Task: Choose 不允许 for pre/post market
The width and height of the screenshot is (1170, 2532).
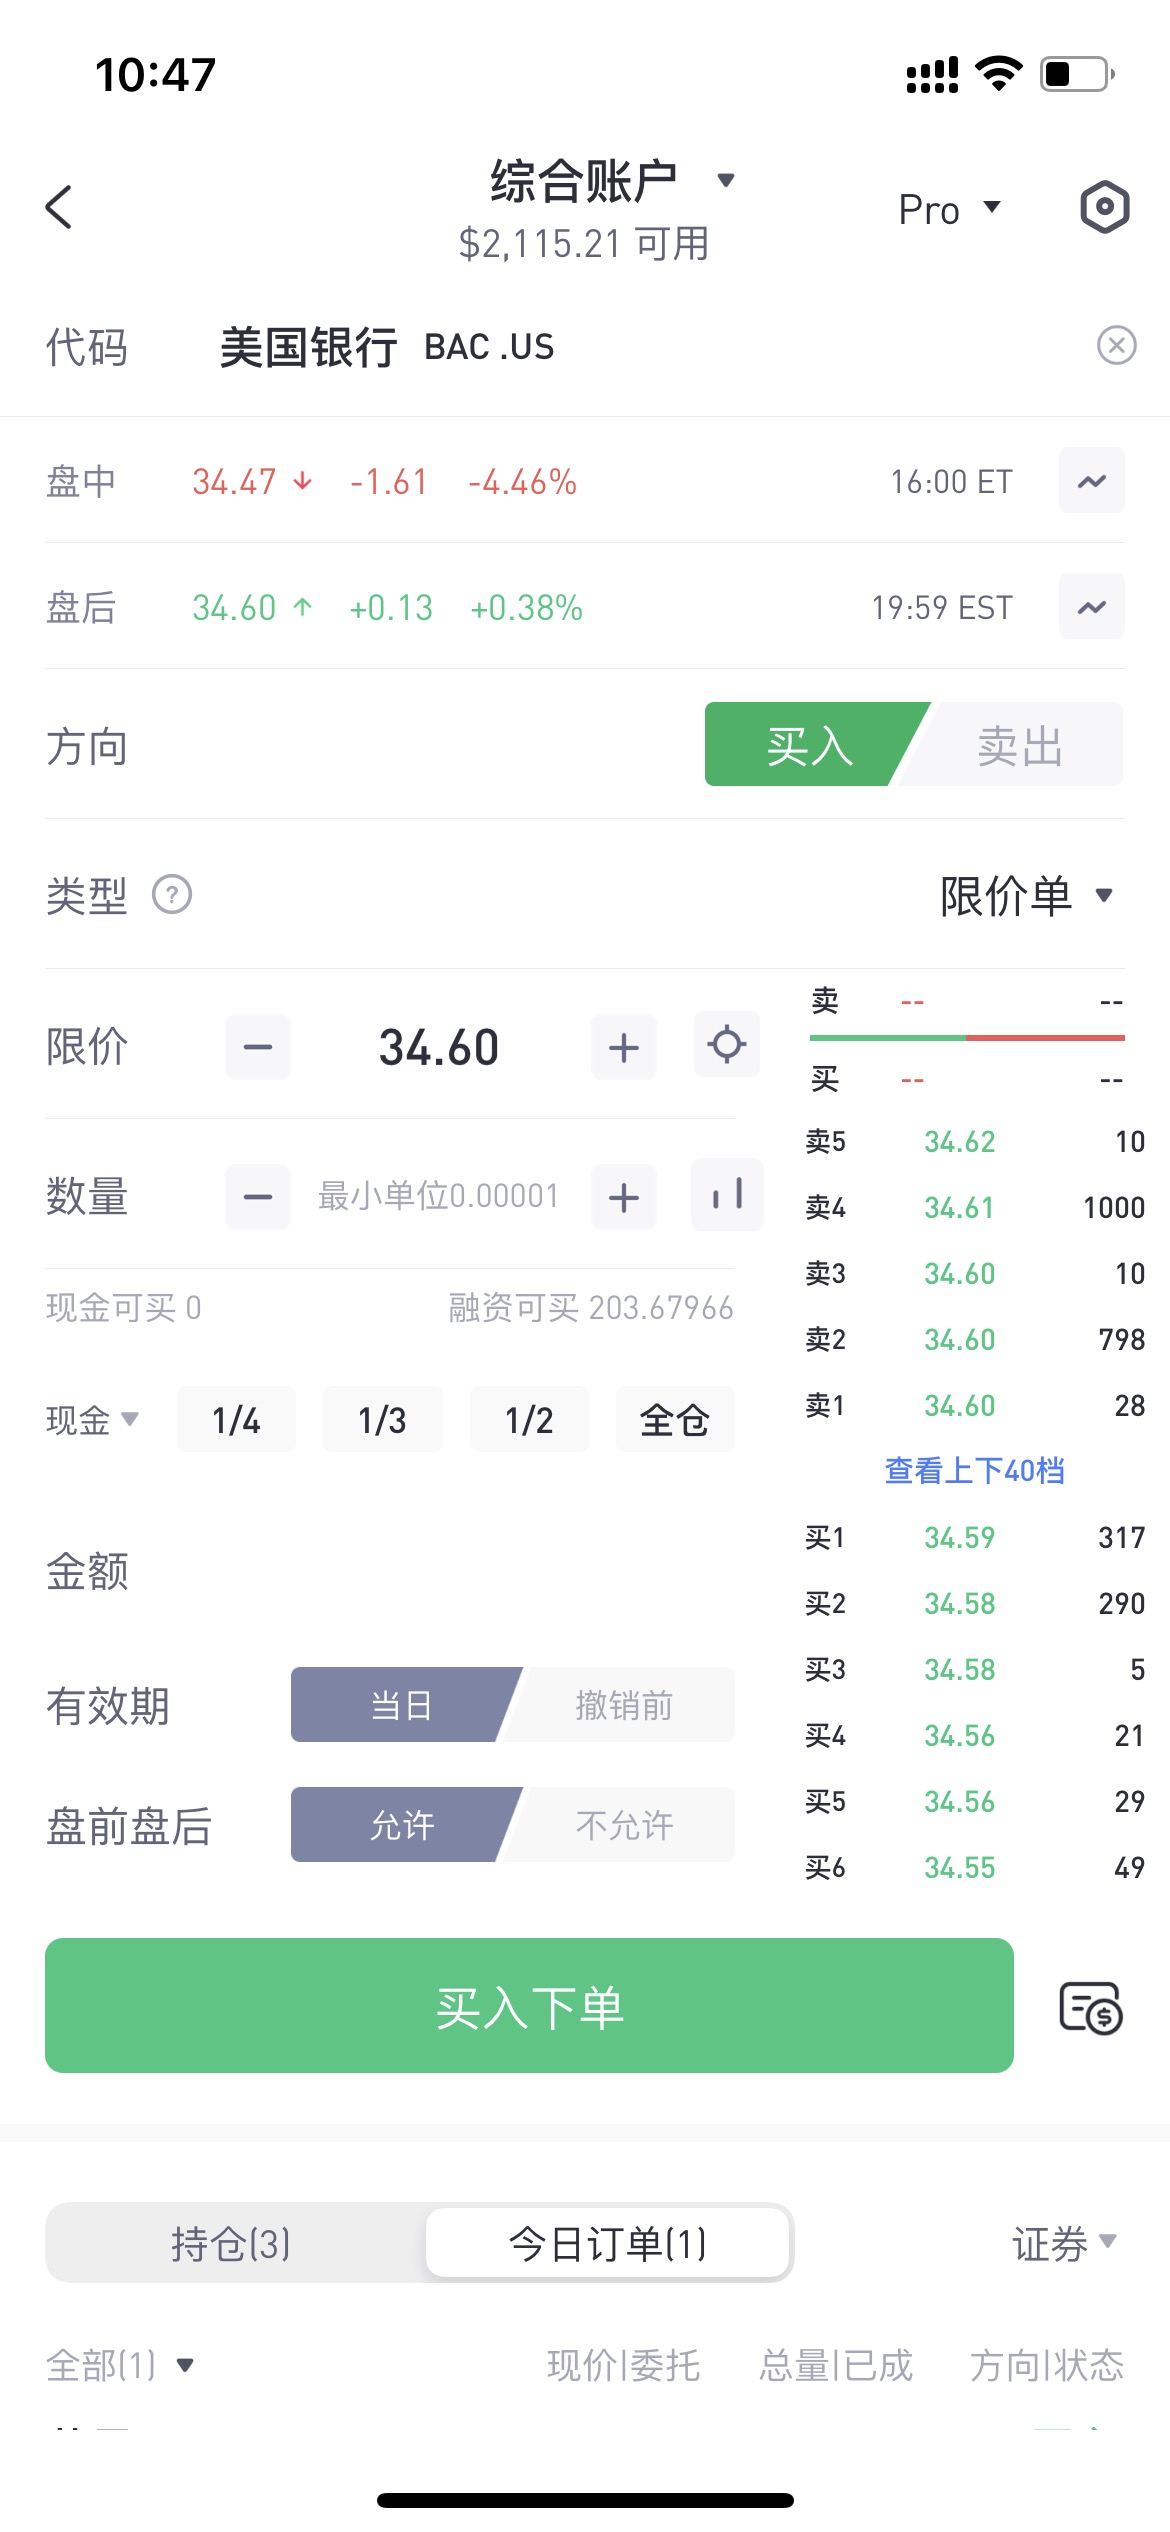Action: click(x=624, y=1825)
